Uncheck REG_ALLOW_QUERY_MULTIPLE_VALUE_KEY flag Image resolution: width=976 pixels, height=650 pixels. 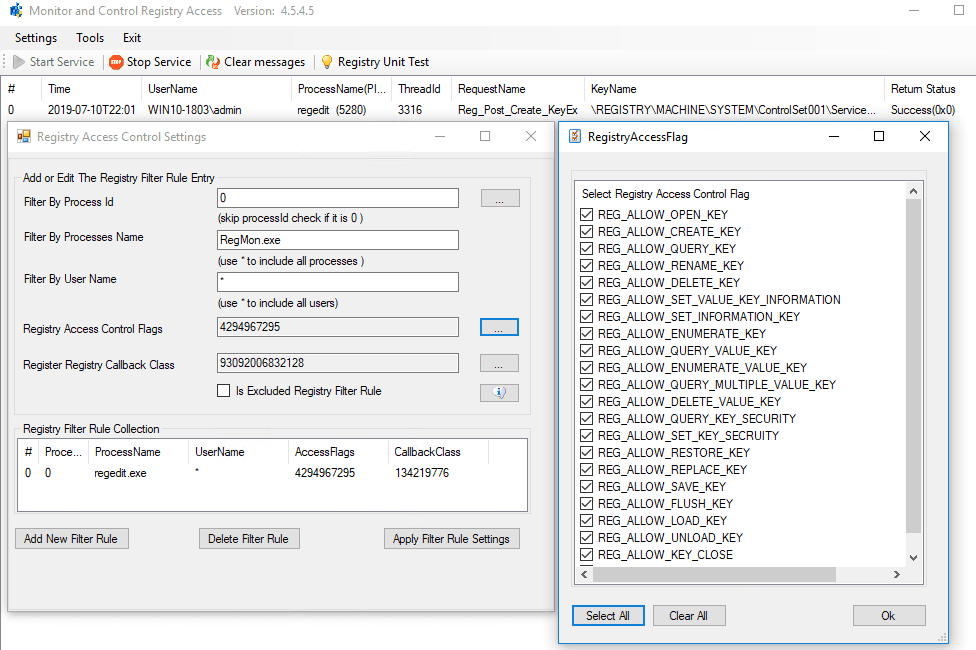(x=586, y=385)
